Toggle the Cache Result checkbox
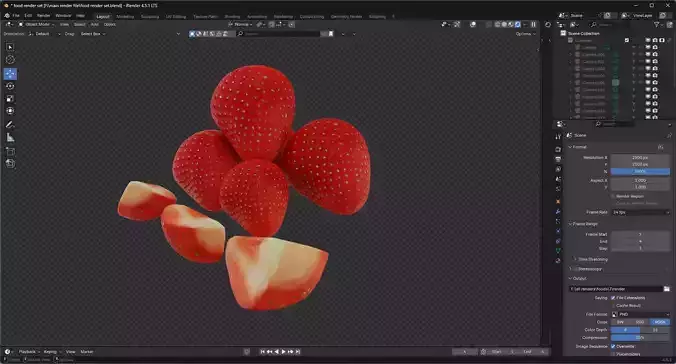Image resolution: width=676 pixels, height=364 pixels. (x=613, y=306)
